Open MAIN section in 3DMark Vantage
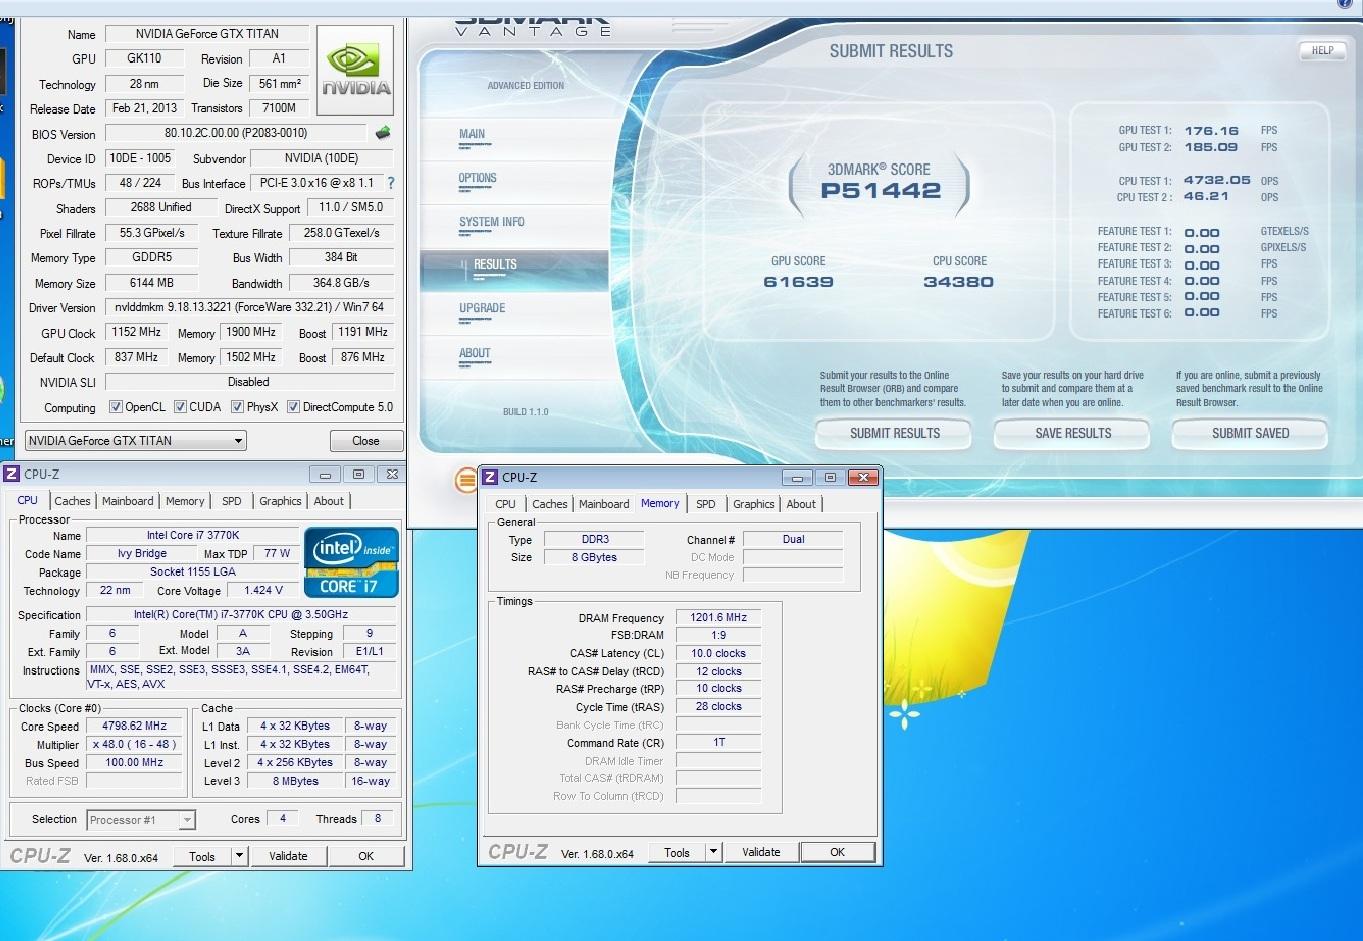This screenshot has width=1363, height=941. (514, 137)
